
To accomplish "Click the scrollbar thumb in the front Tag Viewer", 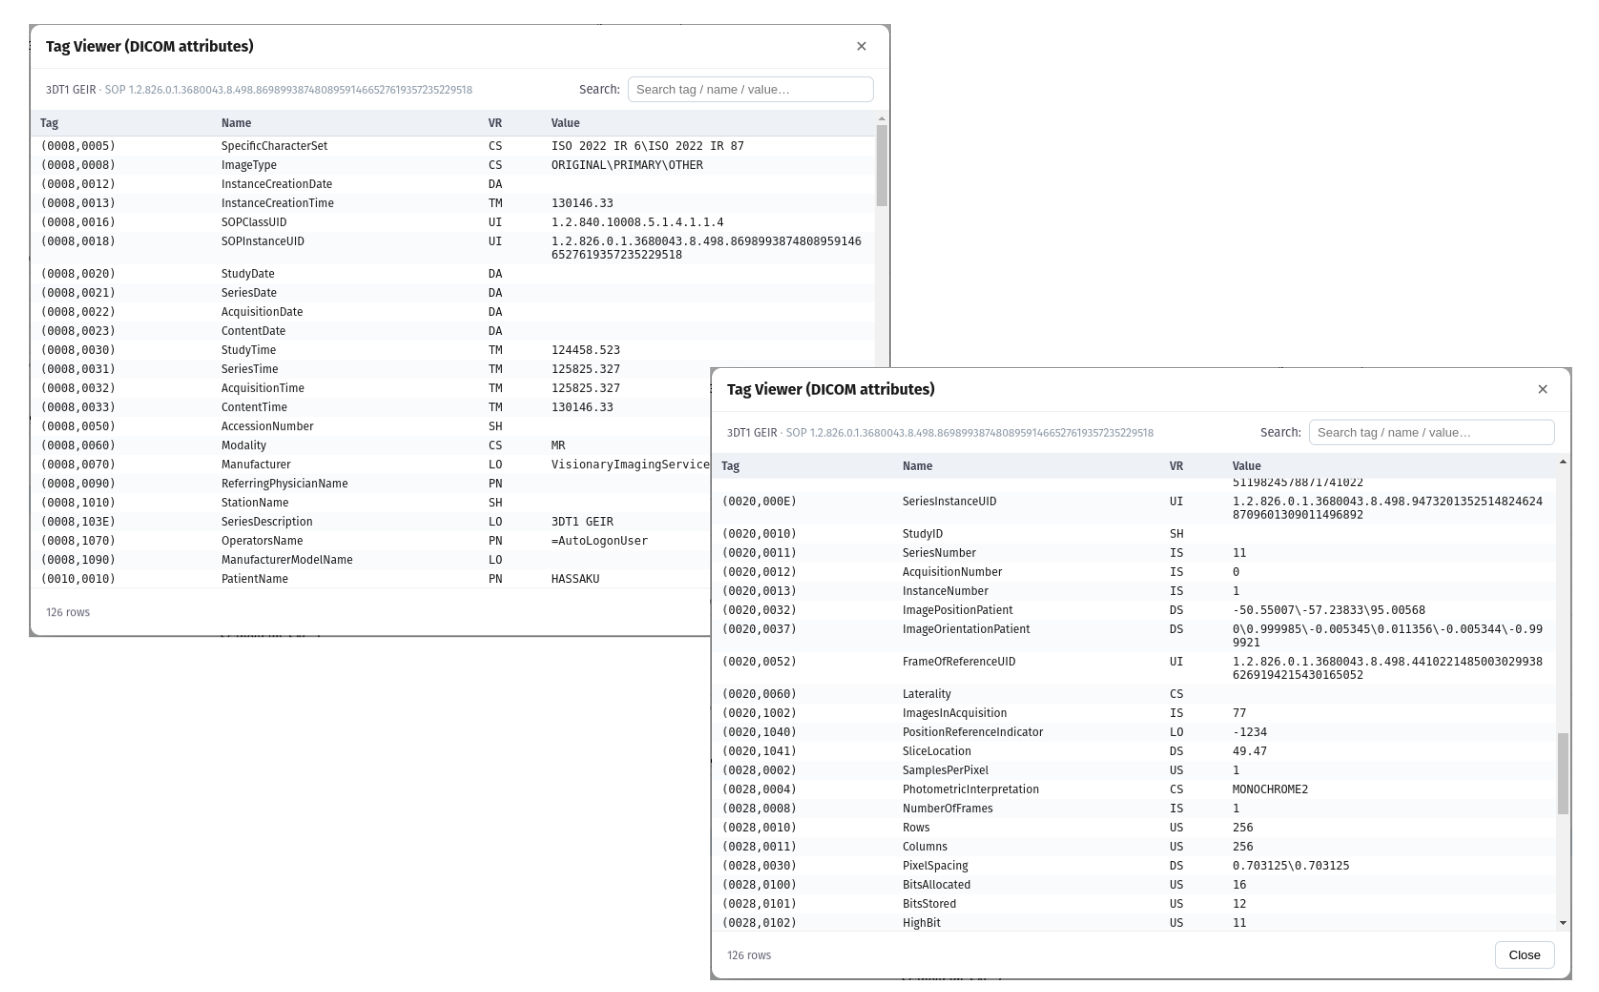I will click(1563, 773).
